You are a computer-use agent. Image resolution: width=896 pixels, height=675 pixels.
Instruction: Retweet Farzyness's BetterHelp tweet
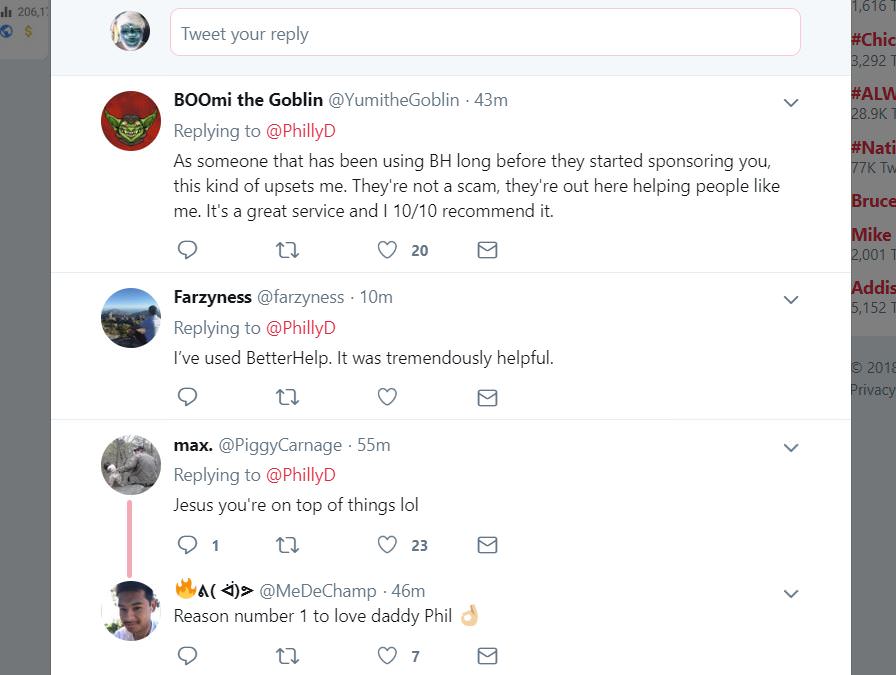287,397
